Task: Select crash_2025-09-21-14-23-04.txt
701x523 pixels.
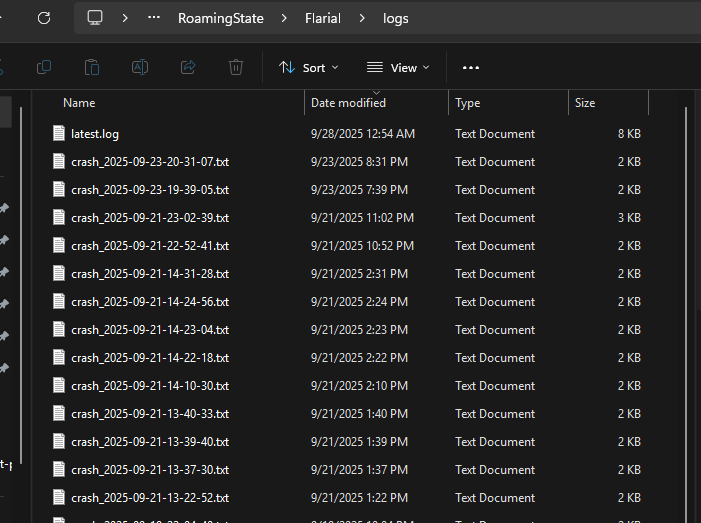Action: coord(150,330)
